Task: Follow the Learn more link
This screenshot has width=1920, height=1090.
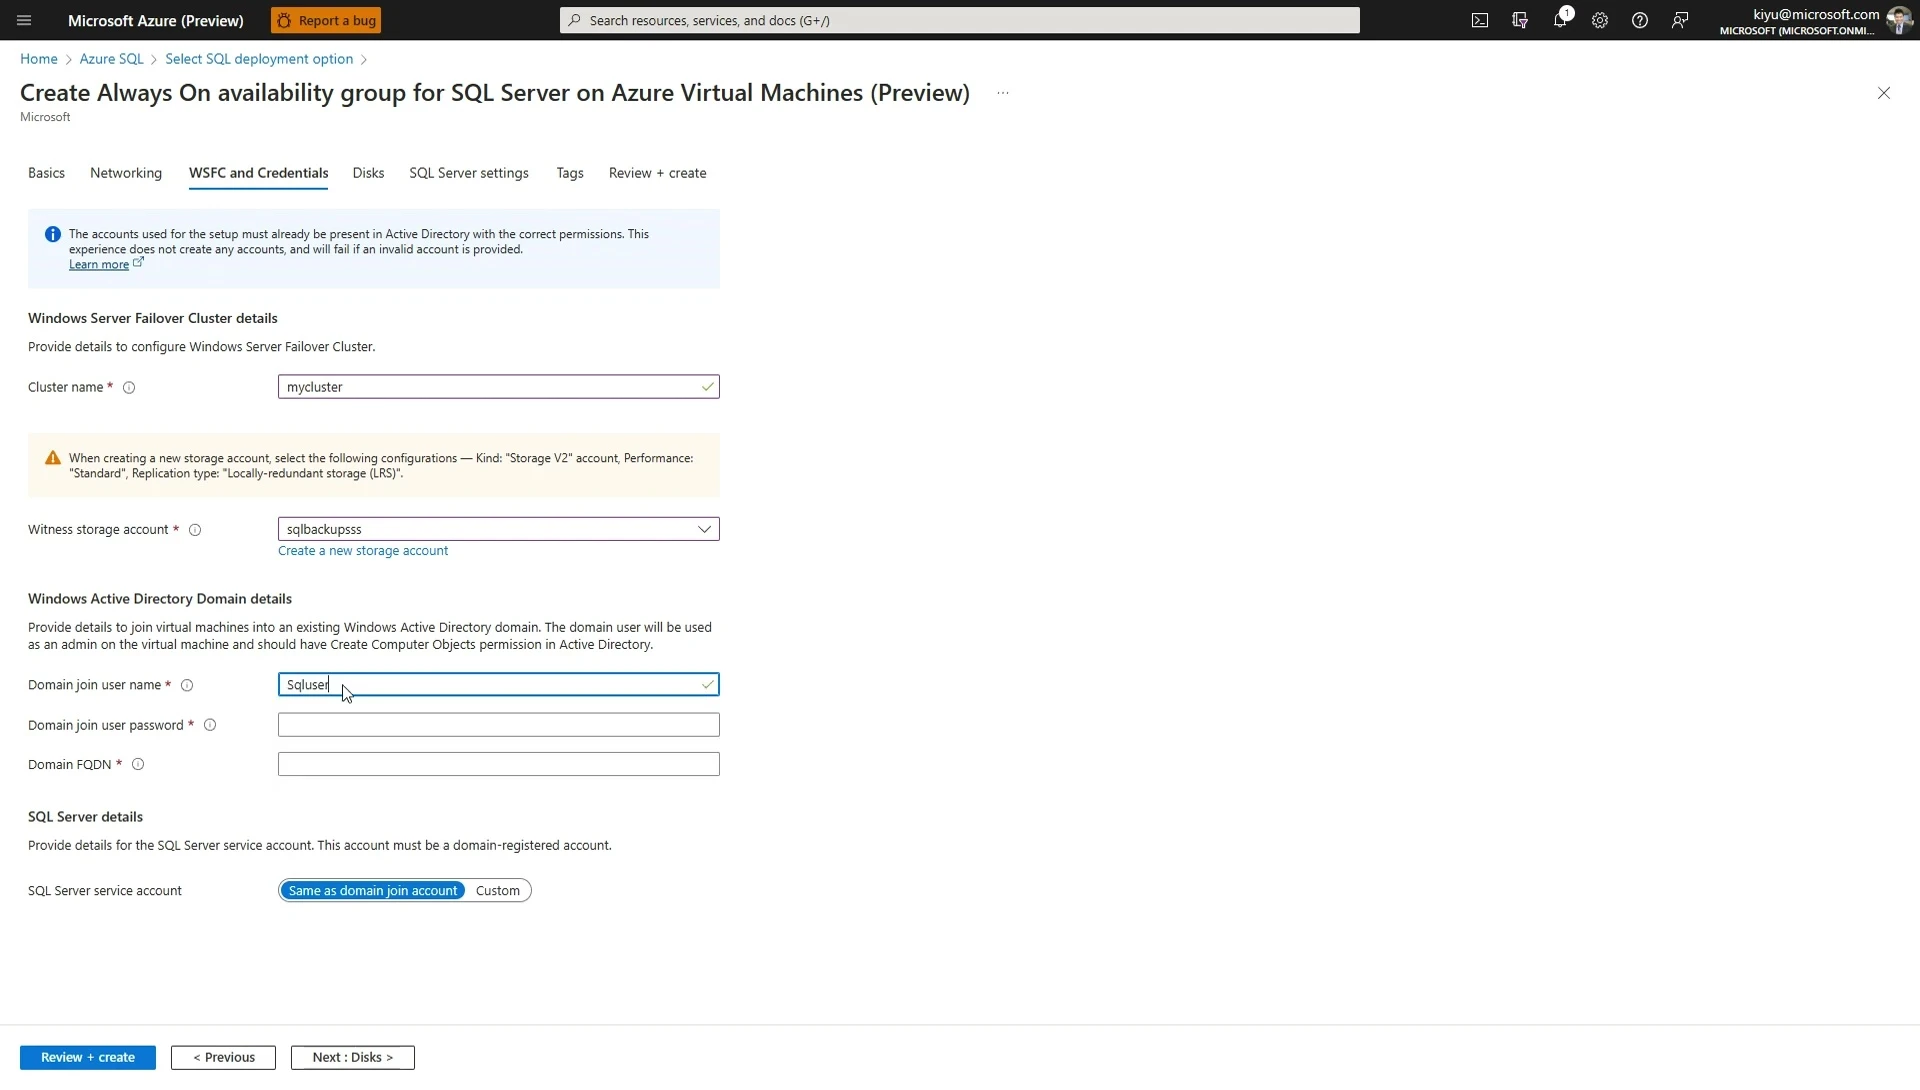Action: (99, 265)
